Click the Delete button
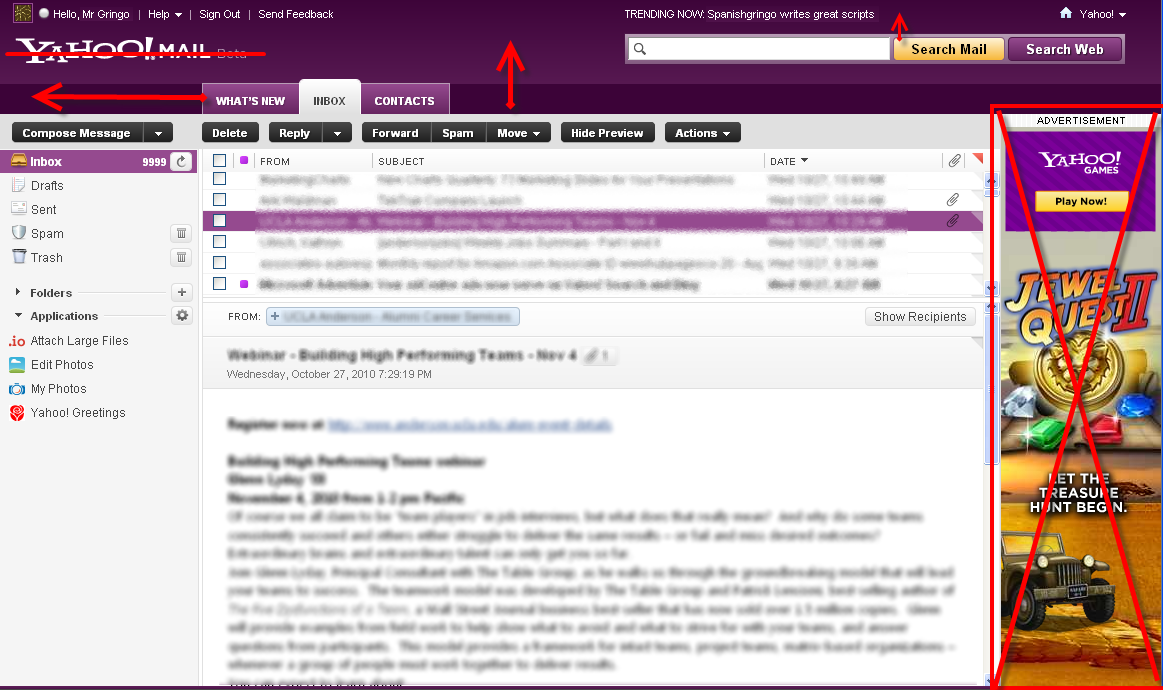Screen dimensions: 1163x690 (x=230, y=133)
